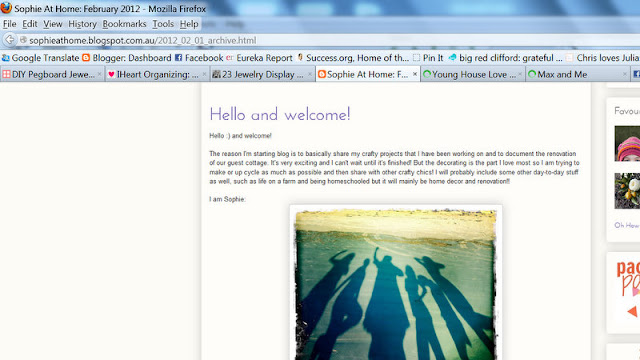Screen dimensions: 640x360
Task: Close the Sophie At Home tab
Action: click(415, 74)
